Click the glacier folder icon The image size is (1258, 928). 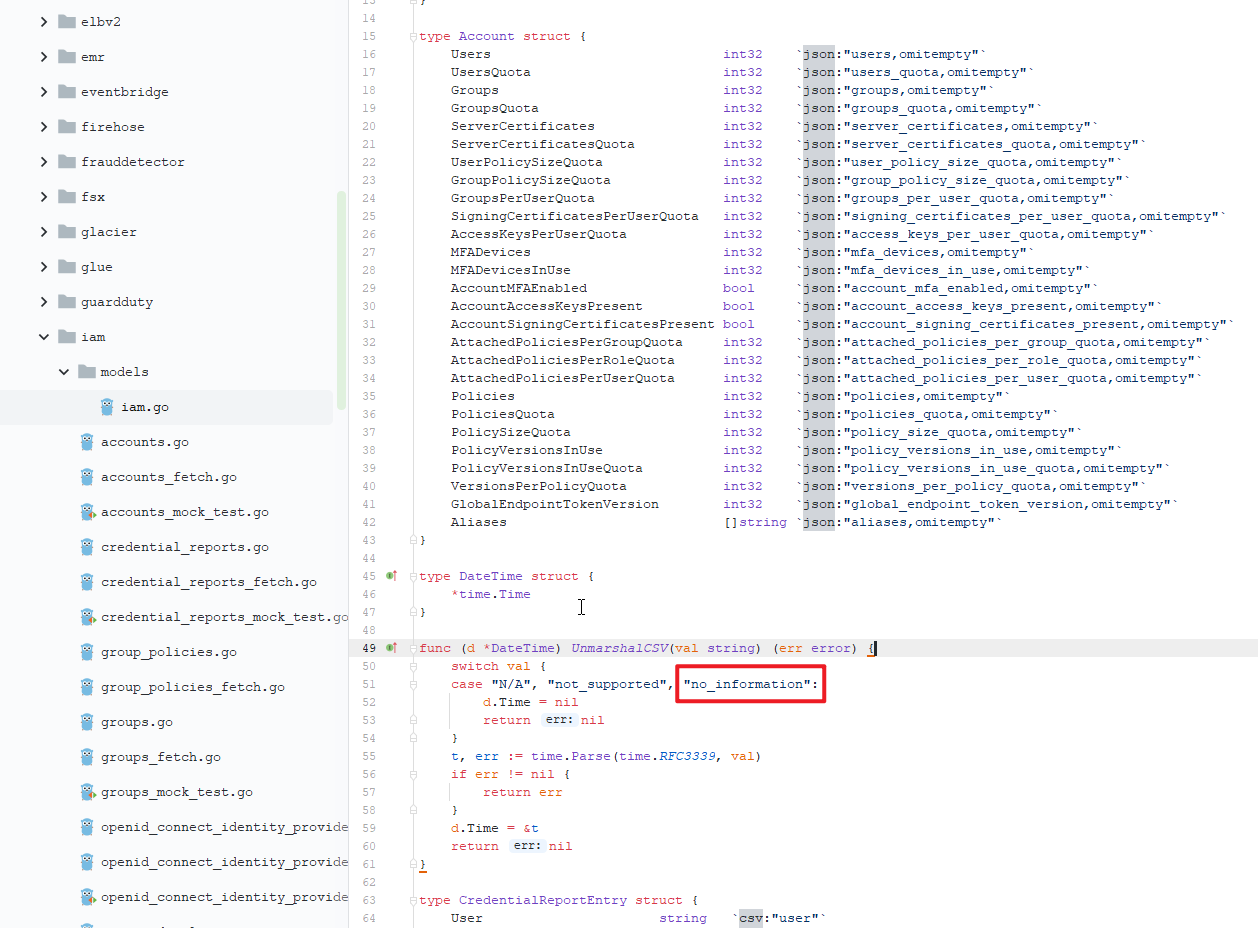67,232
